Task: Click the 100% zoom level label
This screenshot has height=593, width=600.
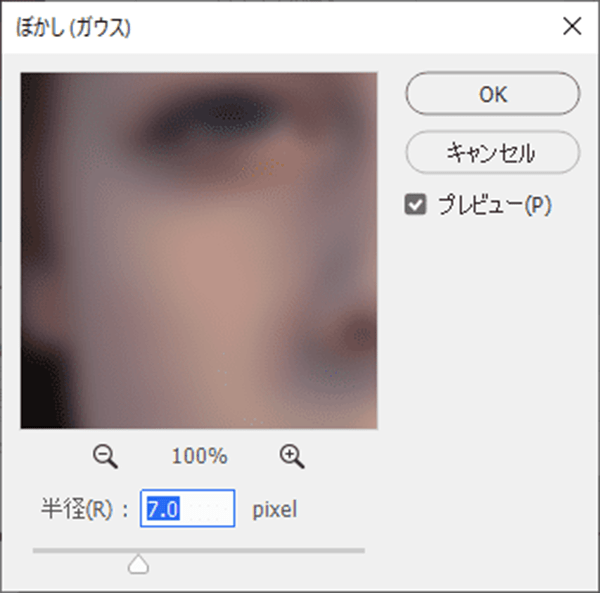Action: click(199, 456)
